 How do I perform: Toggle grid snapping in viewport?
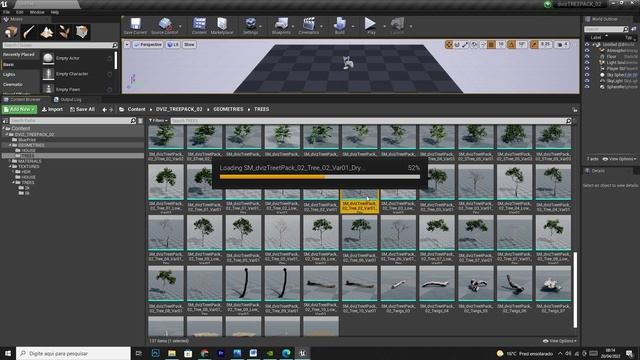click(x=491, y=44)
